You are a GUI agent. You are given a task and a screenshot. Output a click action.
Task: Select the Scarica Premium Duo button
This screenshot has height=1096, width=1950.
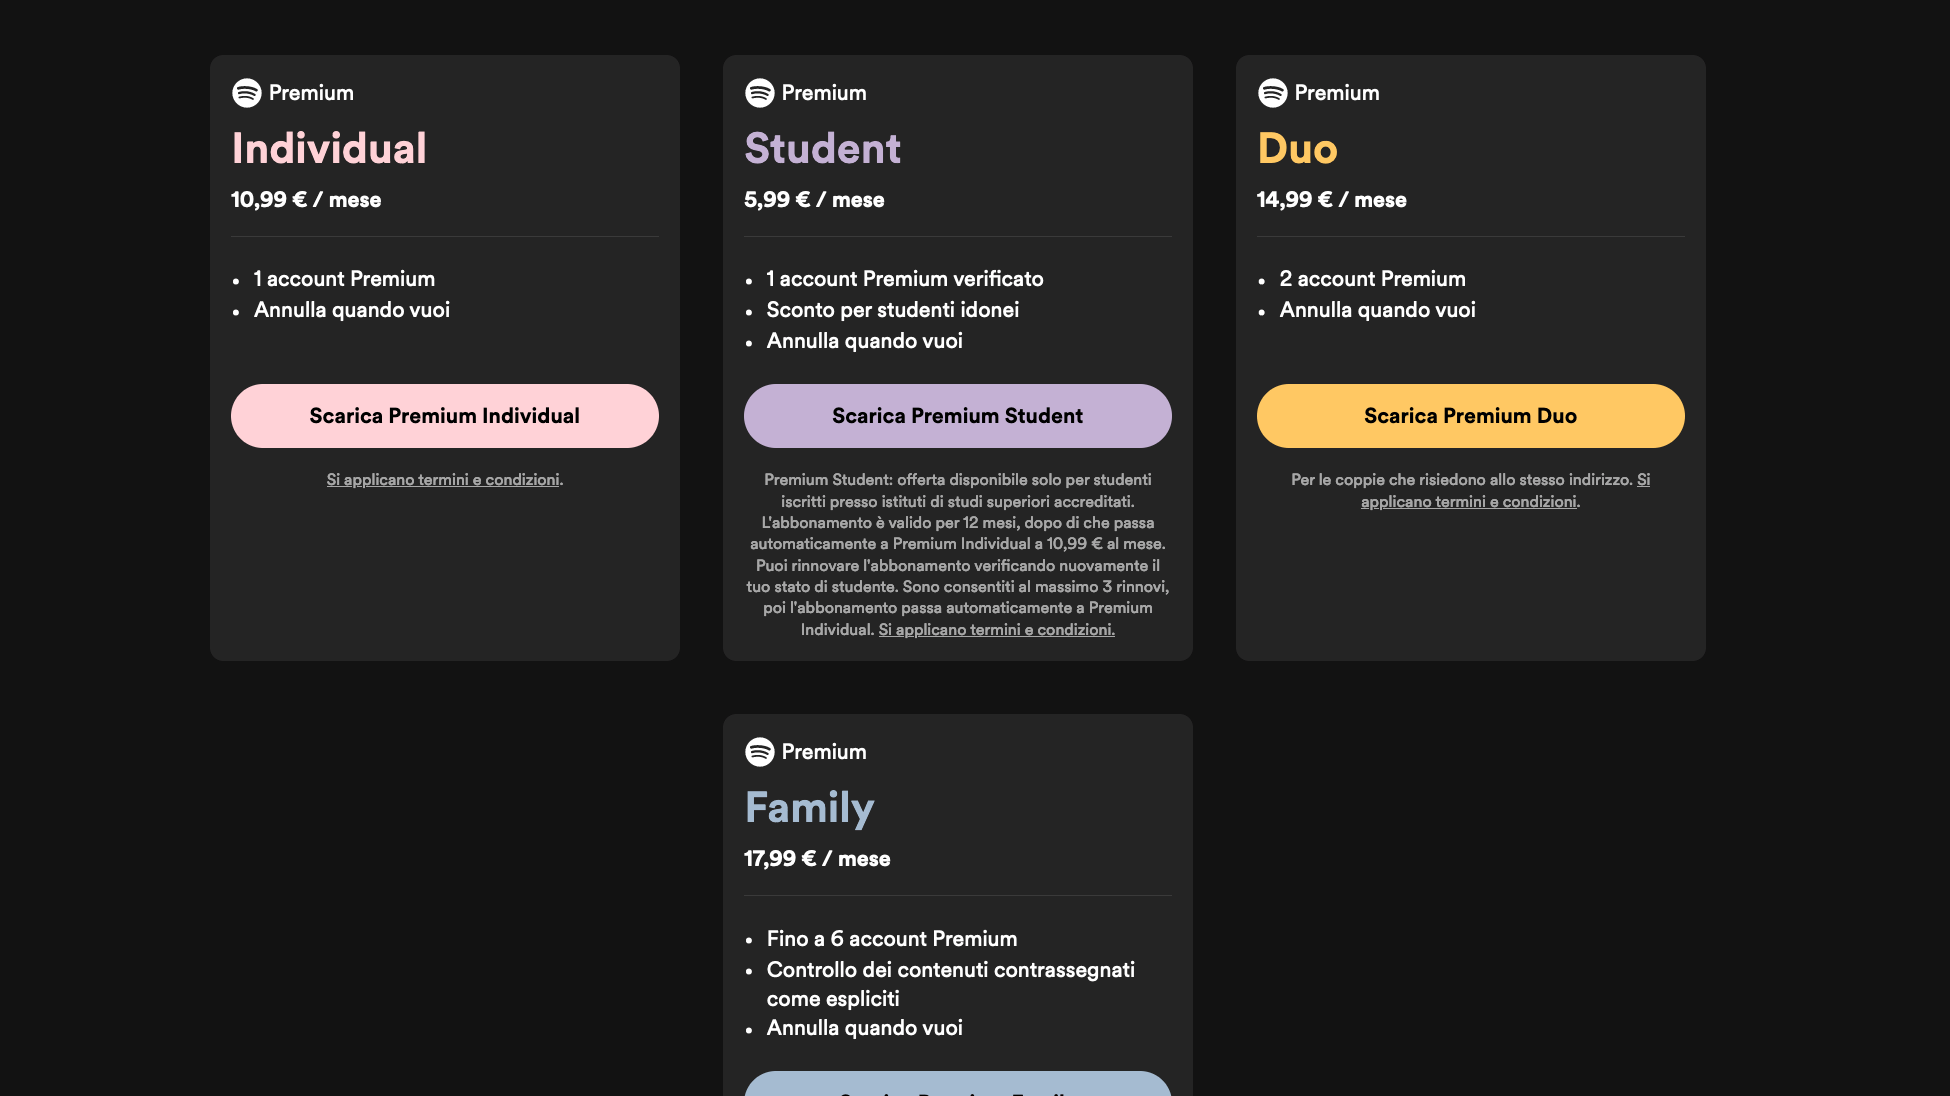pyautogui.click(x=1471, y=416)
